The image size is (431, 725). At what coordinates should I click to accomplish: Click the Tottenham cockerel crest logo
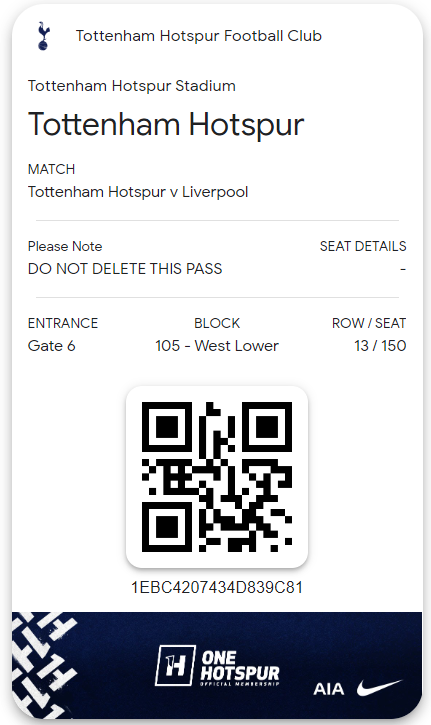[x=43, y=36]
